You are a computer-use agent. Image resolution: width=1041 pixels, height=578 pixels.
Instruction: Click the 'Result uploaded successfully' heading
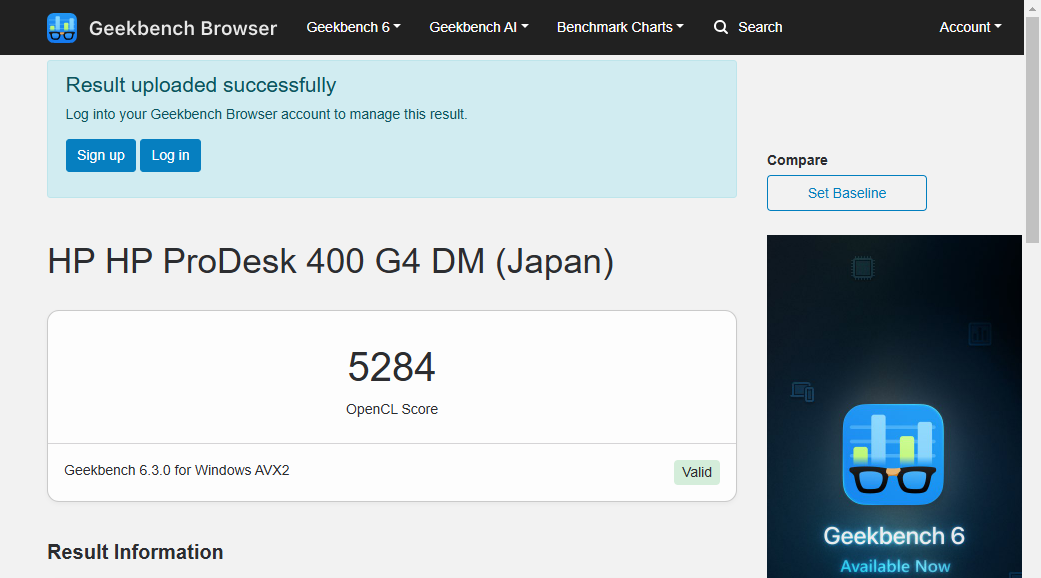coord(200,85)
